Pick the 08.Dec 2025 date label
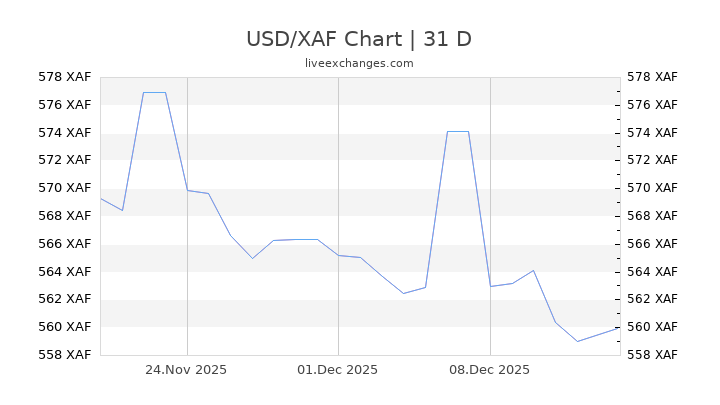Viewport: 720px width, 405px height. (489, 369)
